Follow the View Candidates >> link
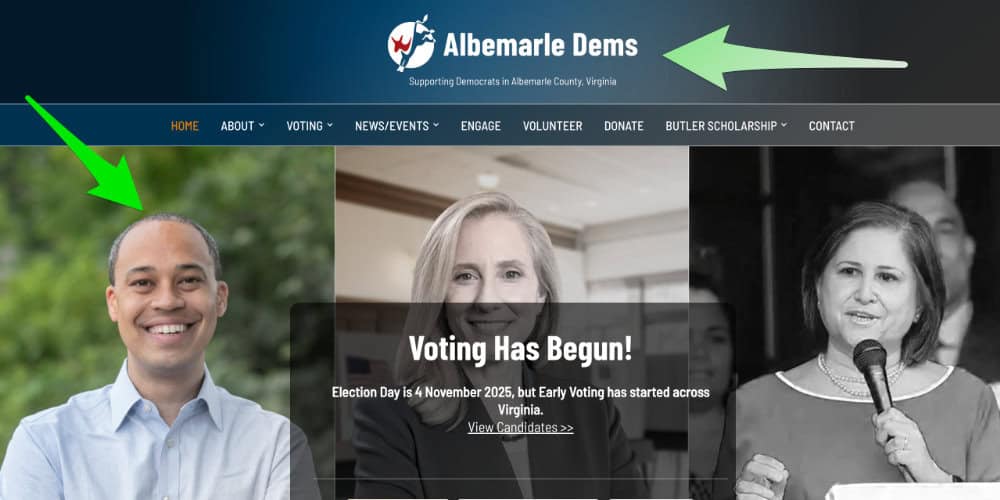 coord(520,427)
